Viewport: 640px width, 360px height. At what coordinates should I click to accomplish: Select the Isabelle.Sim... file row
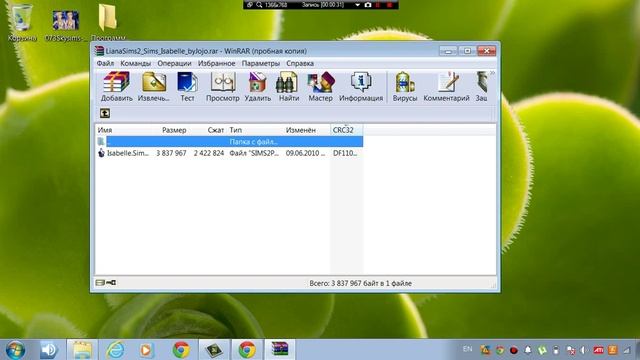229,153
